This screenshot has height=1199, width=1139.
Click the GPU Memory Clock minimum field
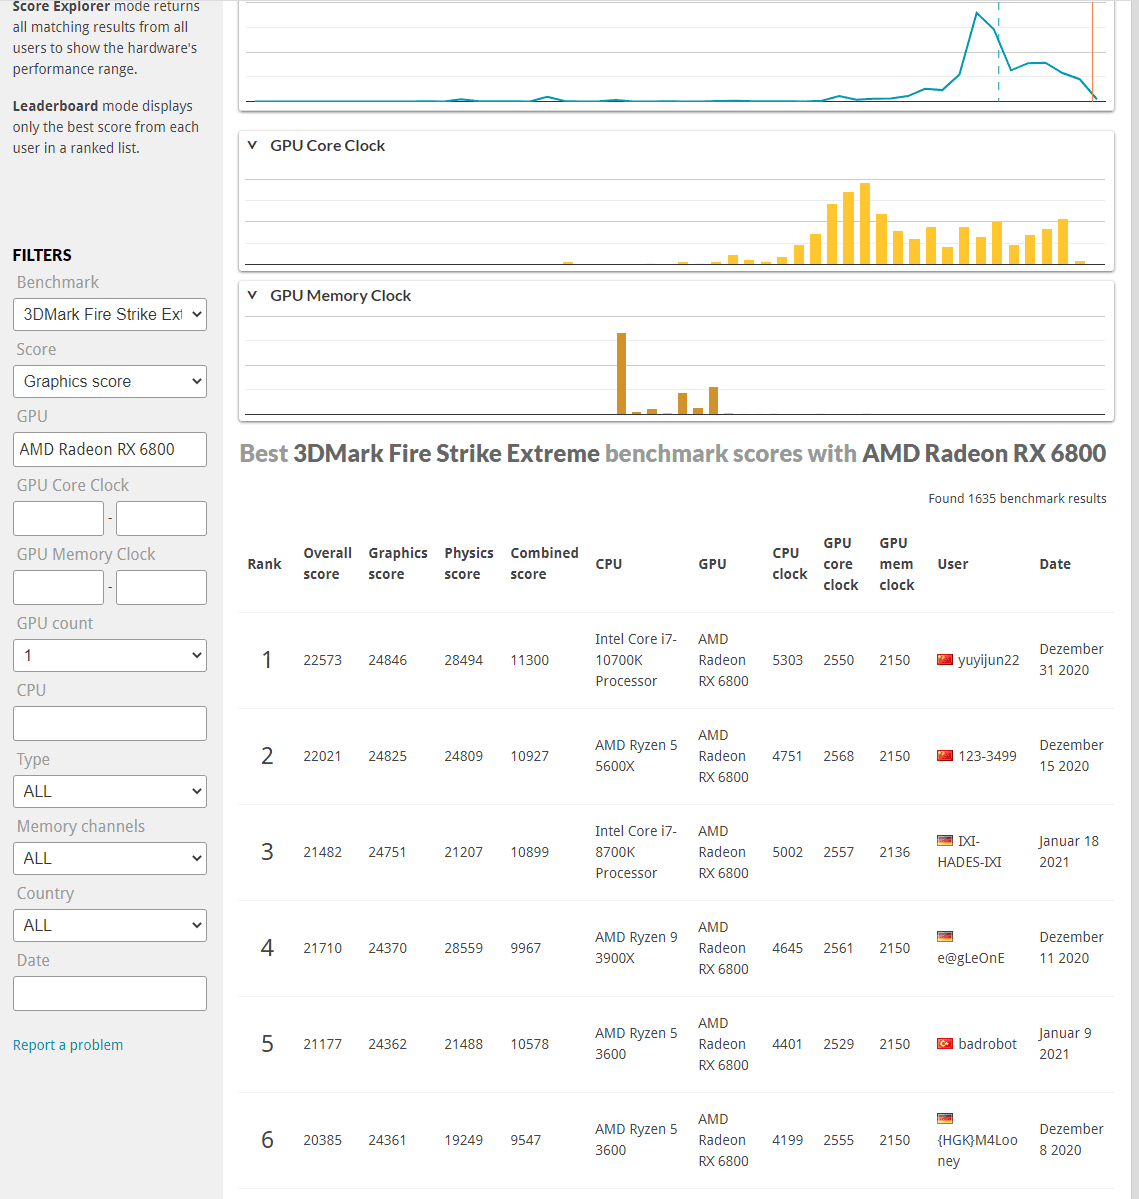(58, 587)
